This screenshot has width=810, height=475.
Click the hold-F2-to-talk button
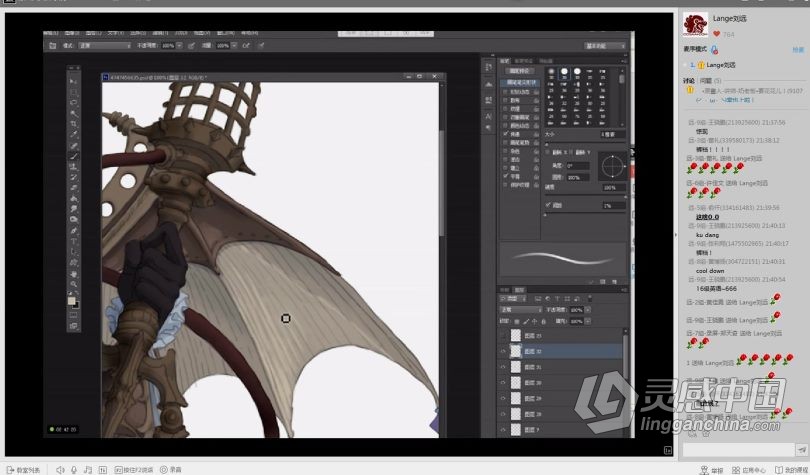tap(134, 469)
